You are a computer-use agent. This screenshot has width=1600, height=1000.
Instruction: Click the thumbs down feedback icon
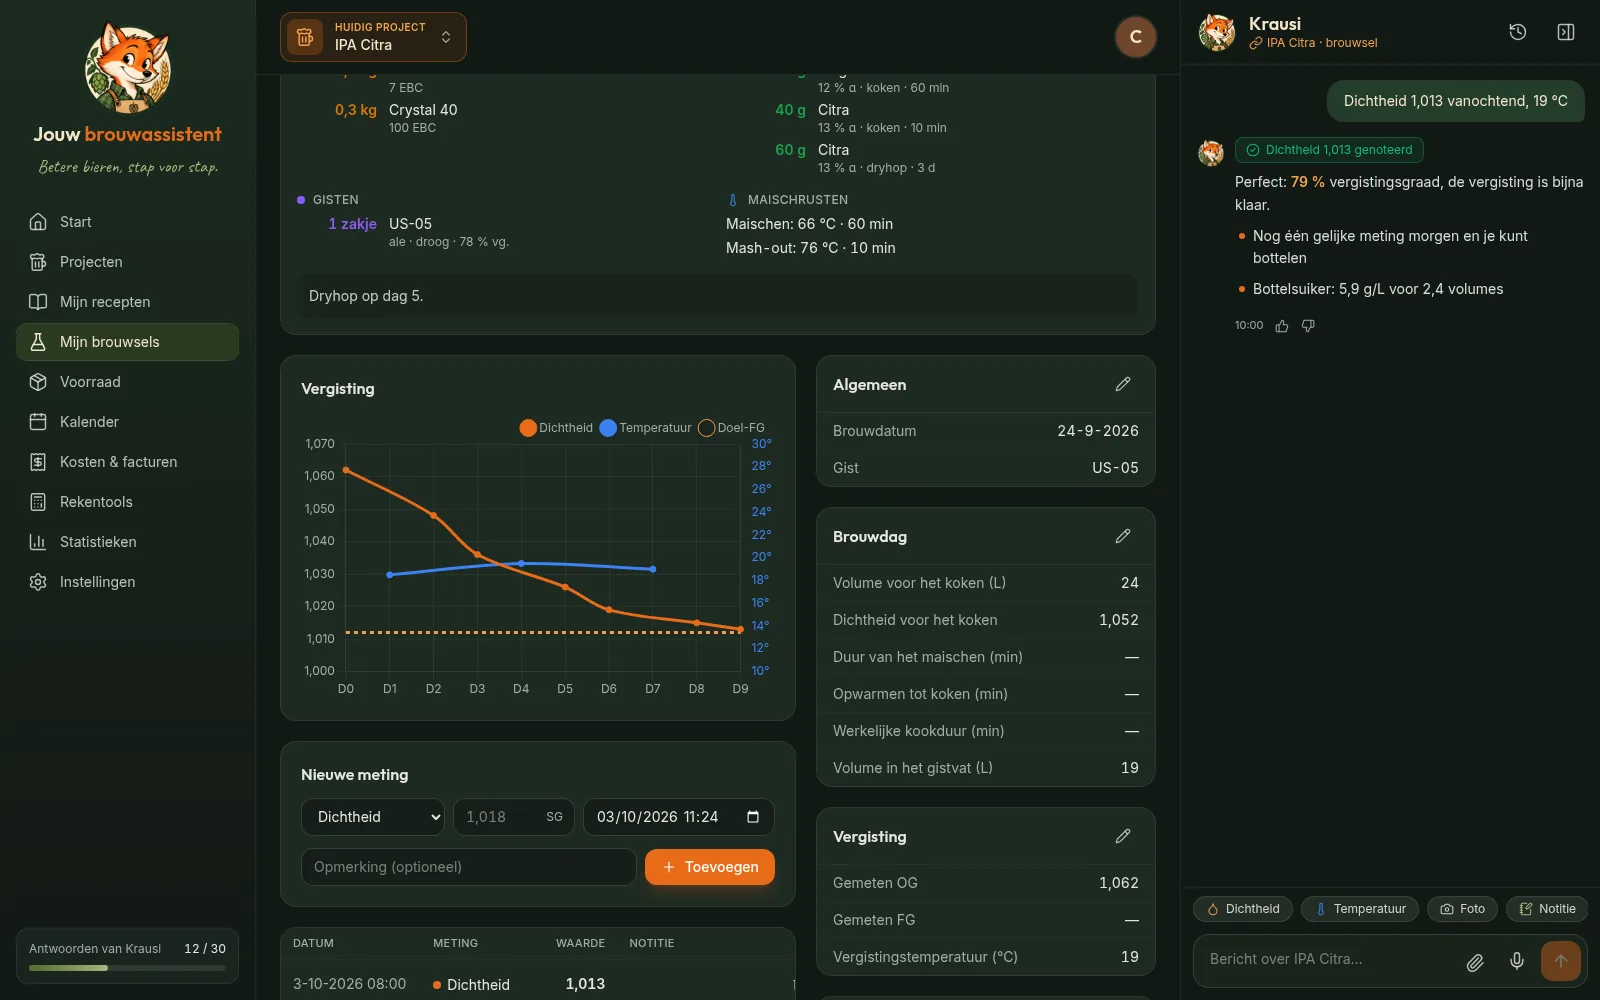[1308, 326]
